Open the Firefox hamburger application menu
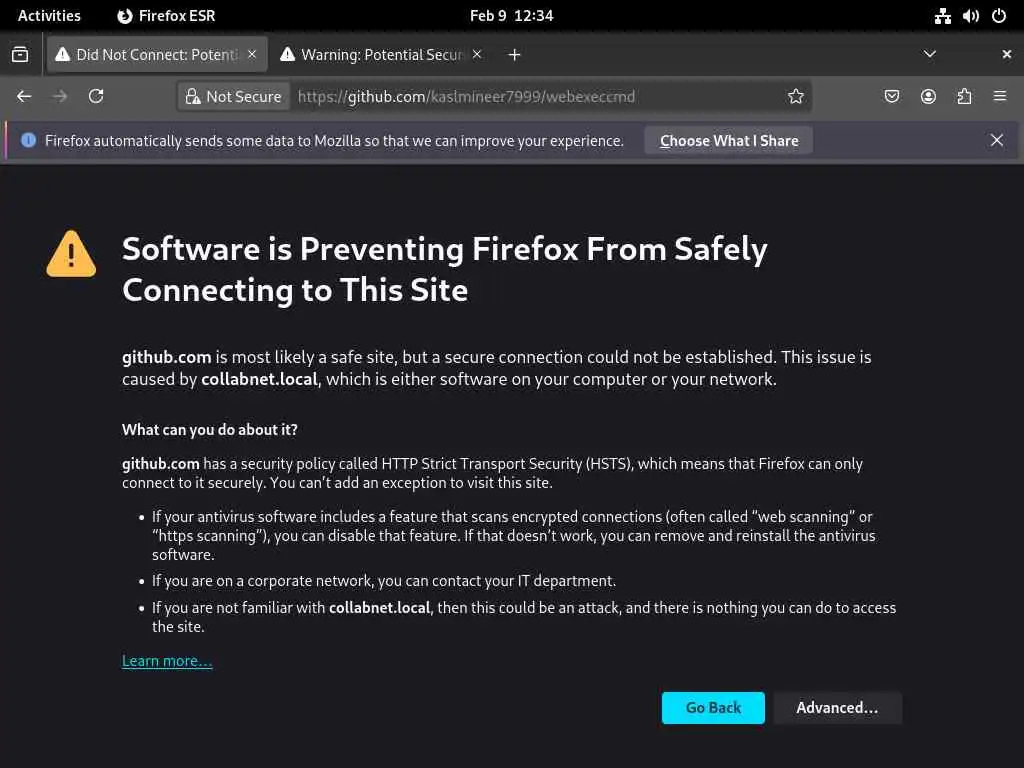1024x768 pixels. pyautogui.click(x=1000, y=97)
